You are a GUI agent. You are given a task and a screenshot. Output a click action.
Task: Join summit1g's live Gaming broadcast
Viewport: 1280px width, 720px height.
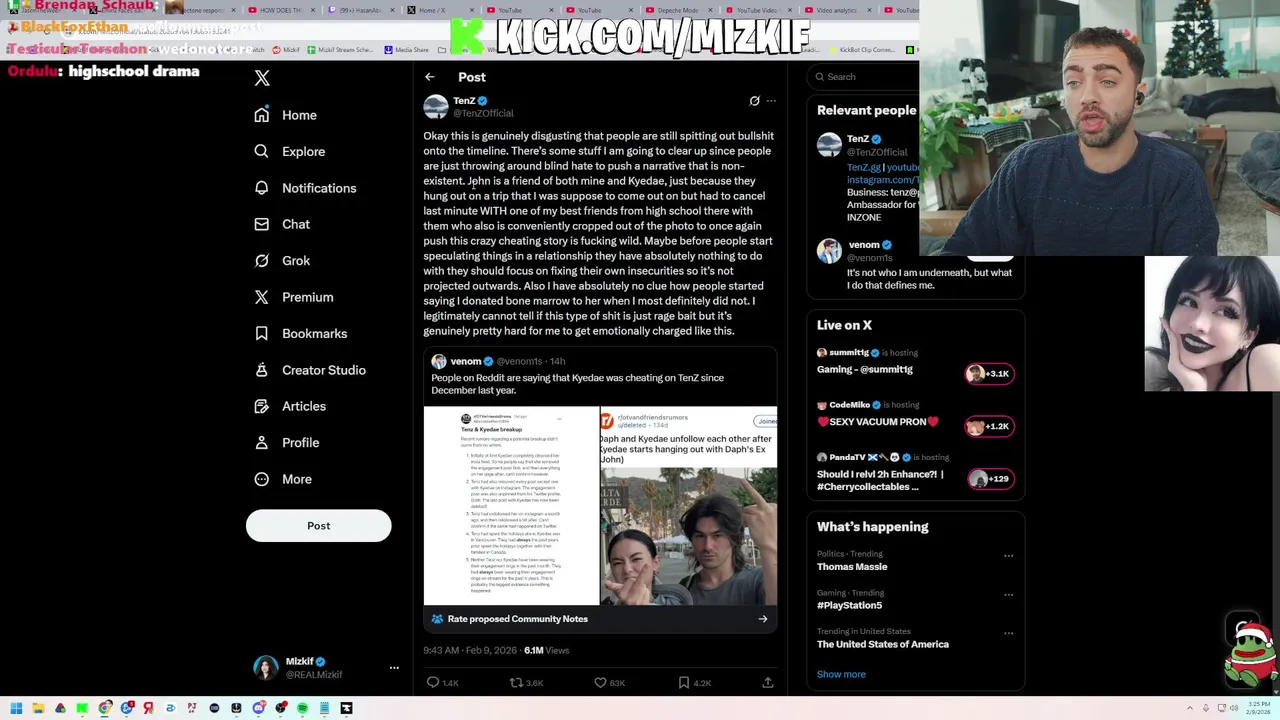pos(915,362)
